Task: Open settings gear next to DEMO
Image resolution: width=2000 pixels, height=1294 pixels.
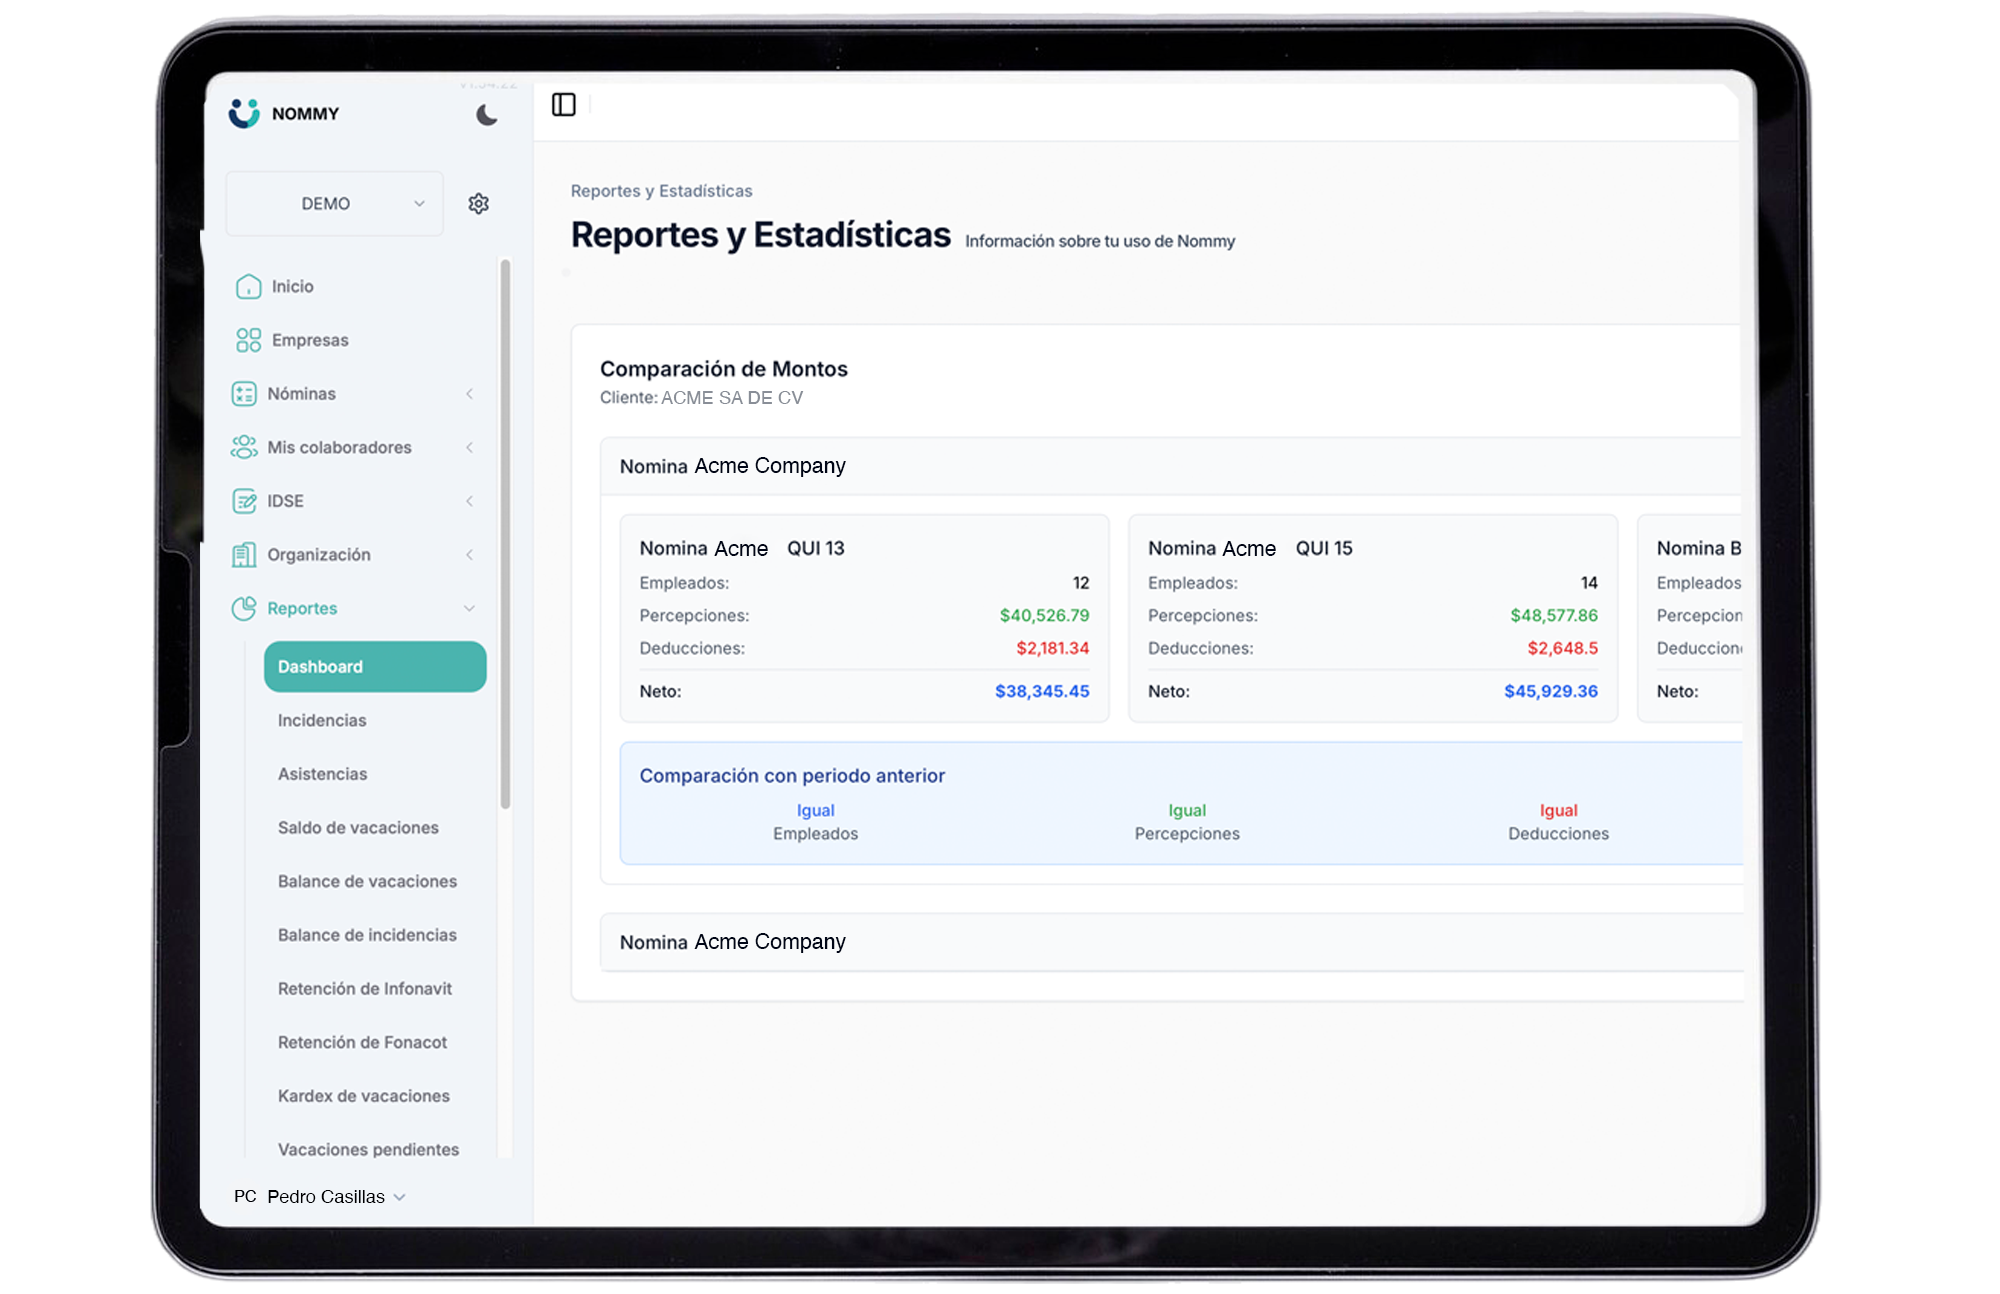Action: pyautogui.click(x=479, y=204)
